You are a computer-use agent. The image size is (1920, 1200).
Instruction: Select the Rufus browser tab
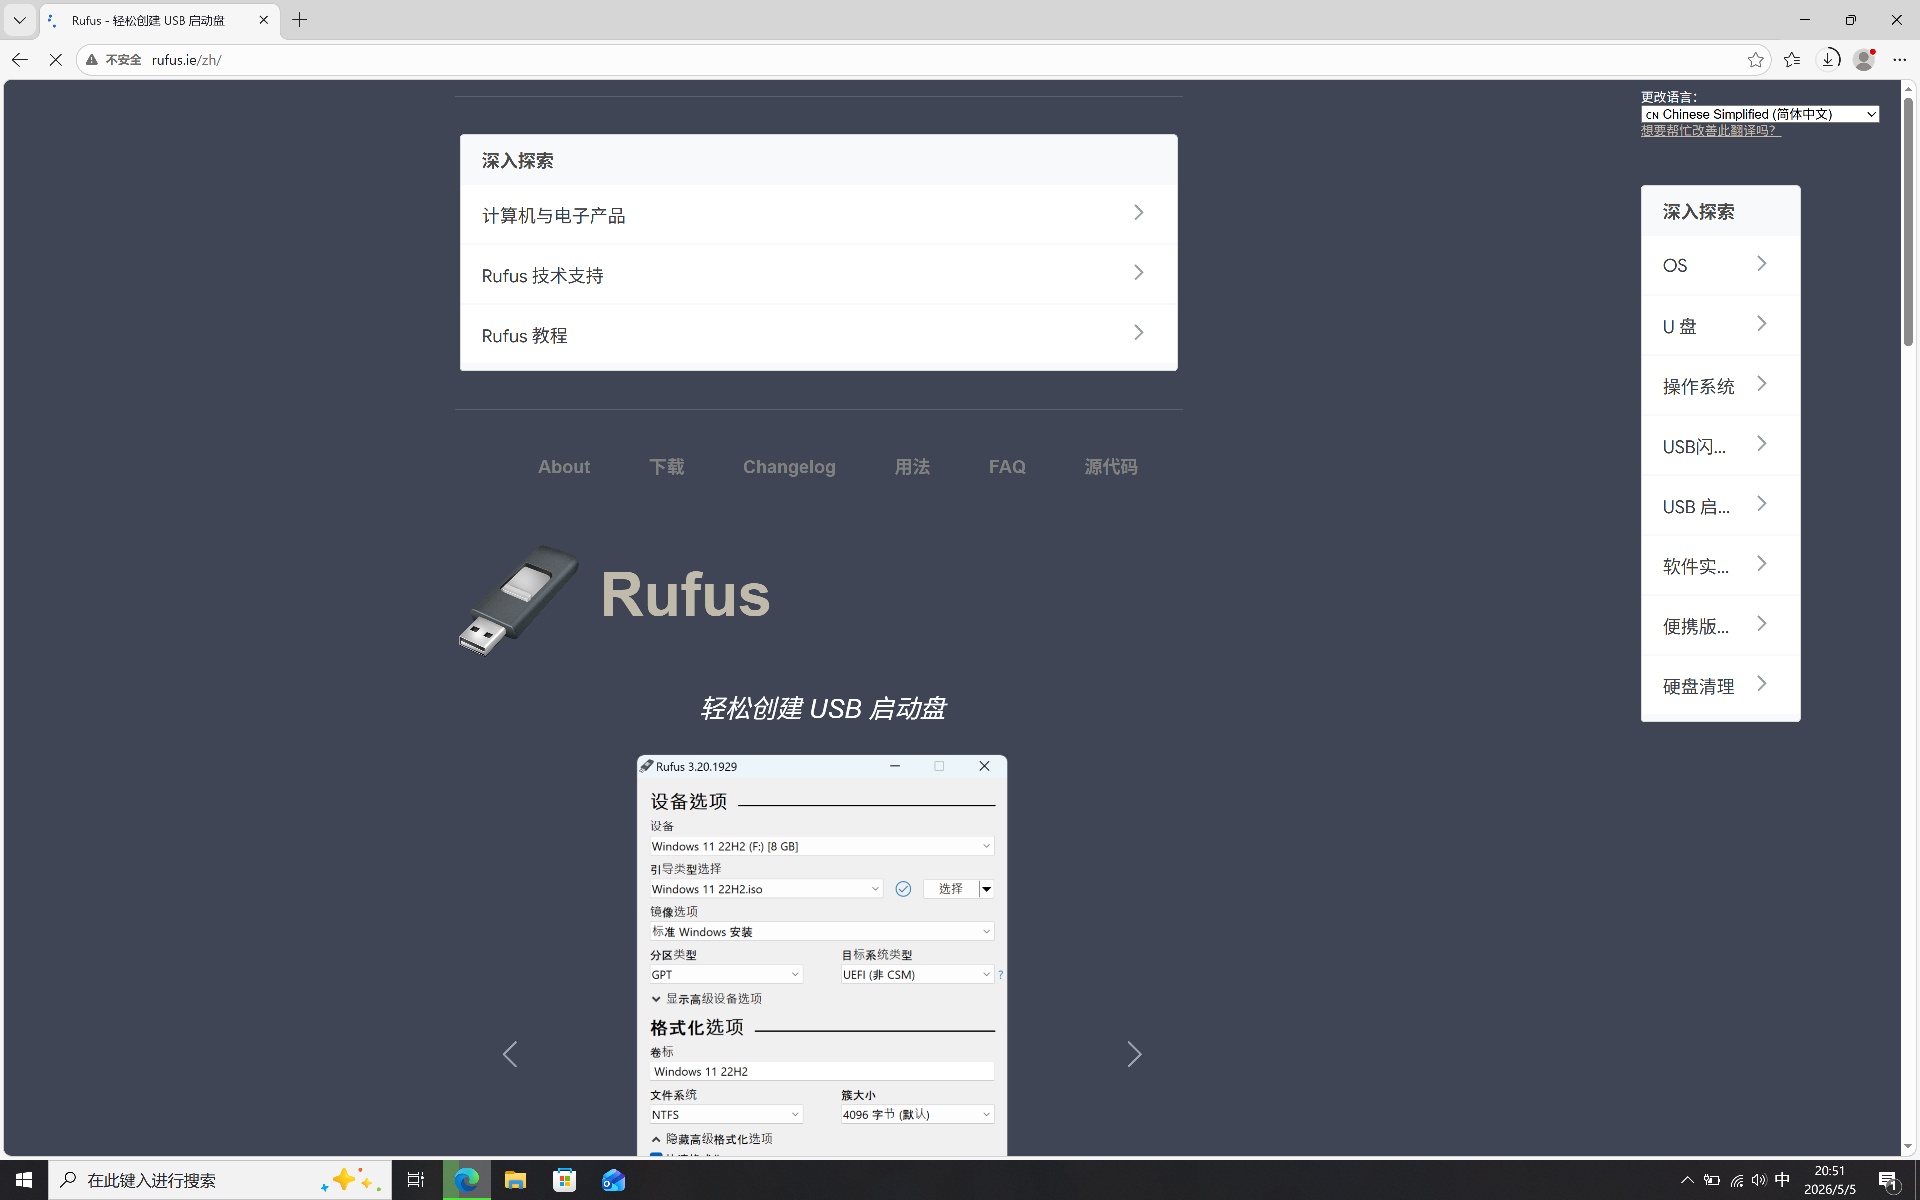tap(160, 20)
